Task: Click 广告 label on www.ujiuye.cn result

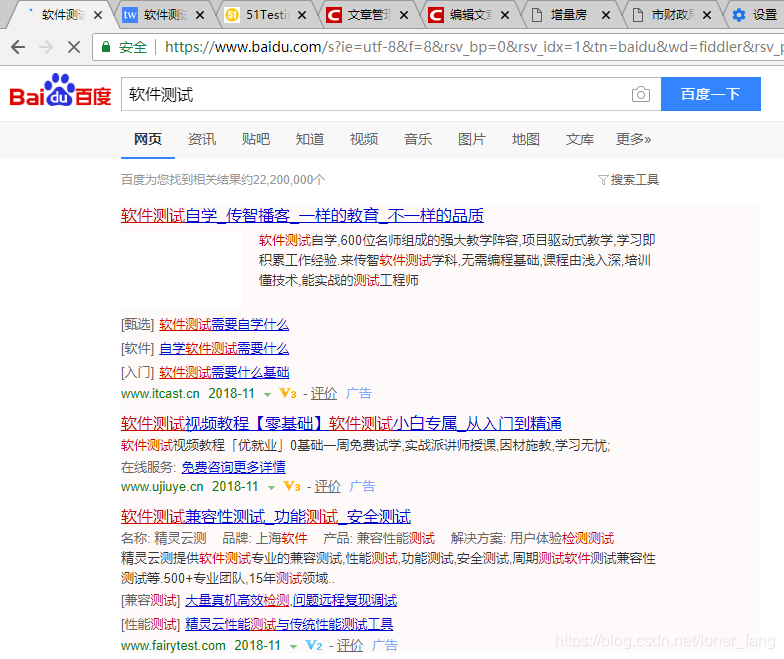Action: [362, 486]
